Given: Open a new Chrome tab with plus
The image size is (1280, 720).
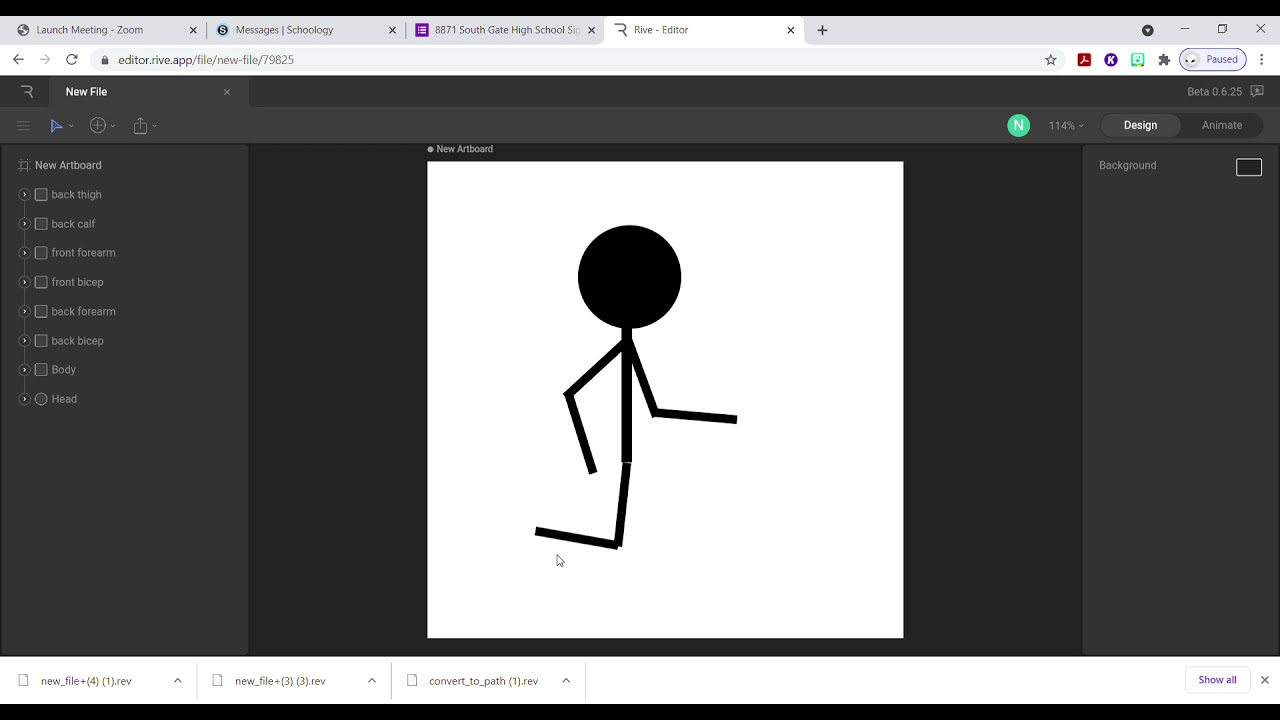Looking at the screenshot, I should pyautogui.click(x=822, y=30).
